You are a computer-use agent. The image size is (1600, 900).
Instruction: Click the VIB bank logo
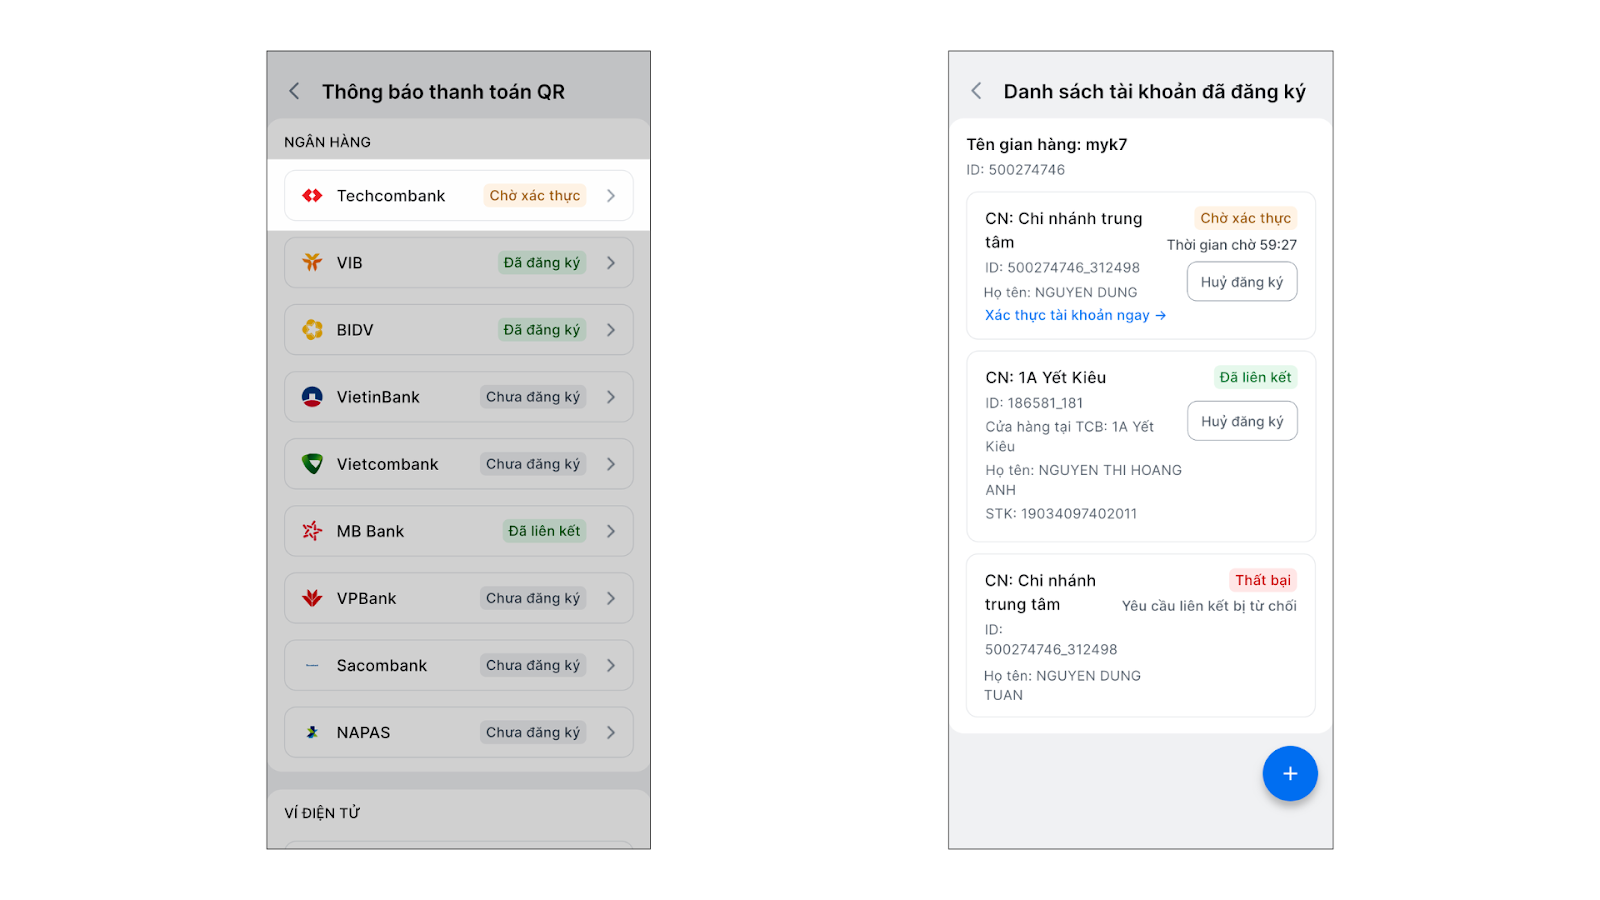[312, 263]
